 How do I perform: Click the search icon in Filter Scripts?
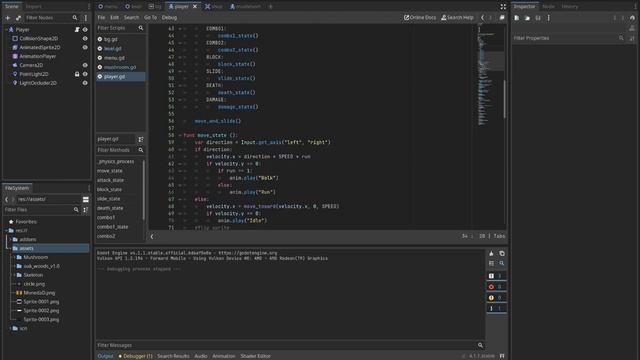pyautogui.click(x=141, y=28)
